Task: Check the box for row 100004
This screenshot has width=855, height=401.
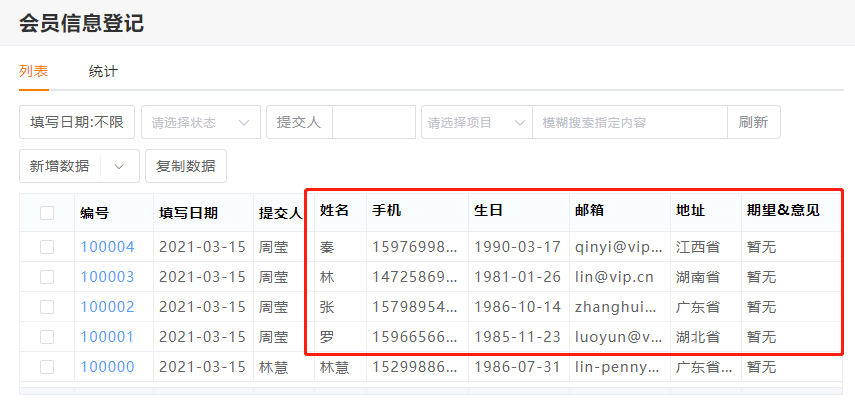Action: [47, 247]
